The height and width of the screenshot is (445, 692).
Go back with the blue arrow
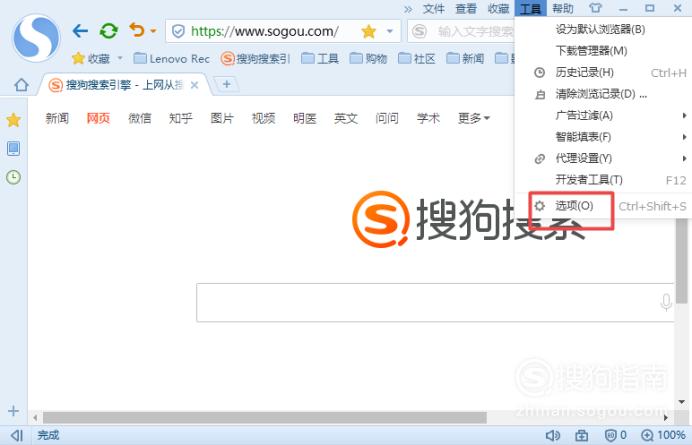tap(80, 31)
